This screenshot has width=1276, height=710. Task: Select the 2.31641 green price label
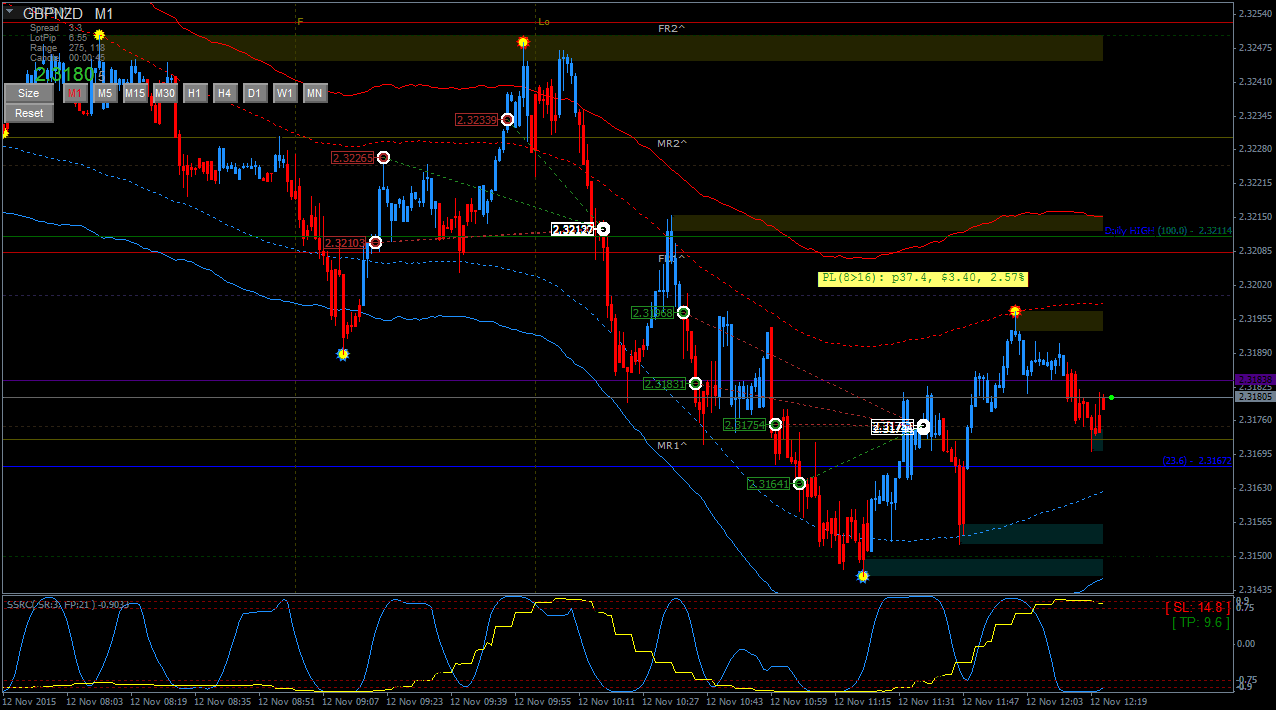(x=768, y=484)
